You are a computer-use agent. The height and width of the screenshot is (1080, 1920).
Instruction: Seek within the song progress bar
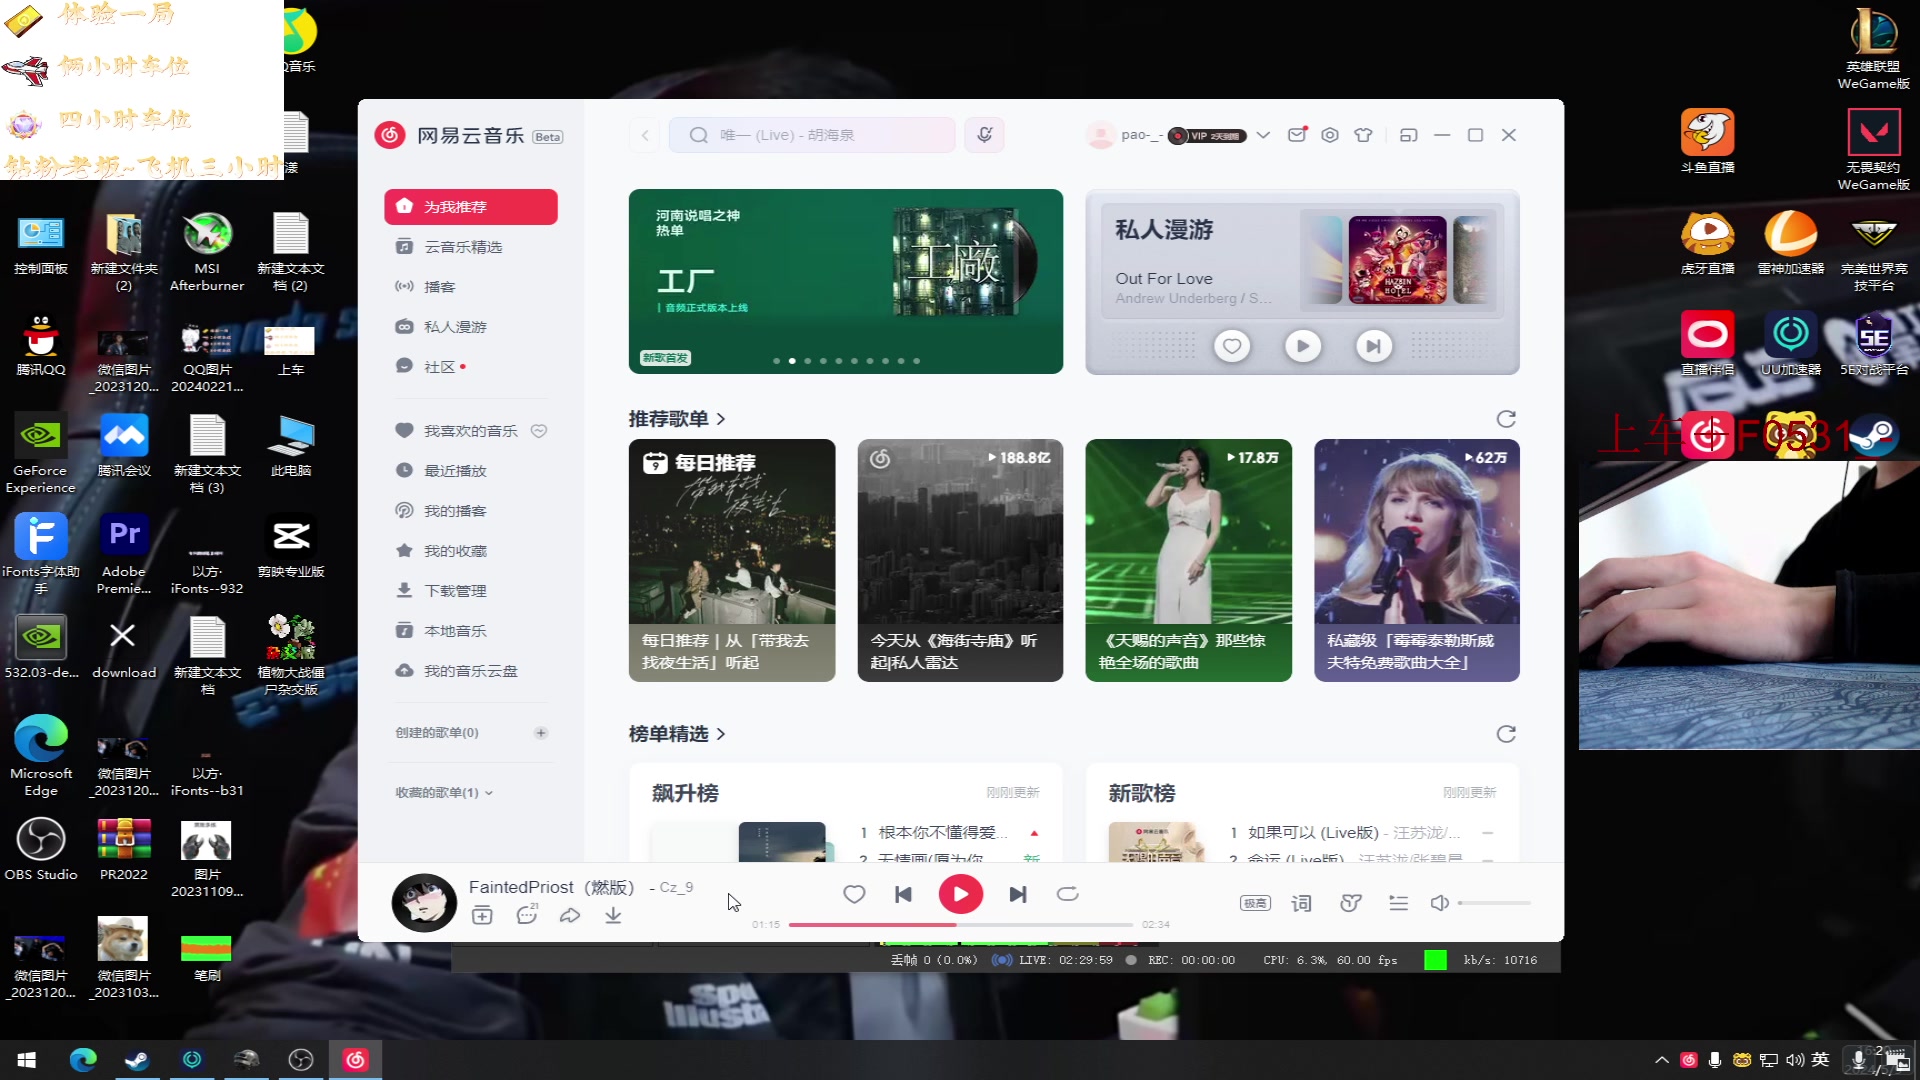coord(960,925)
